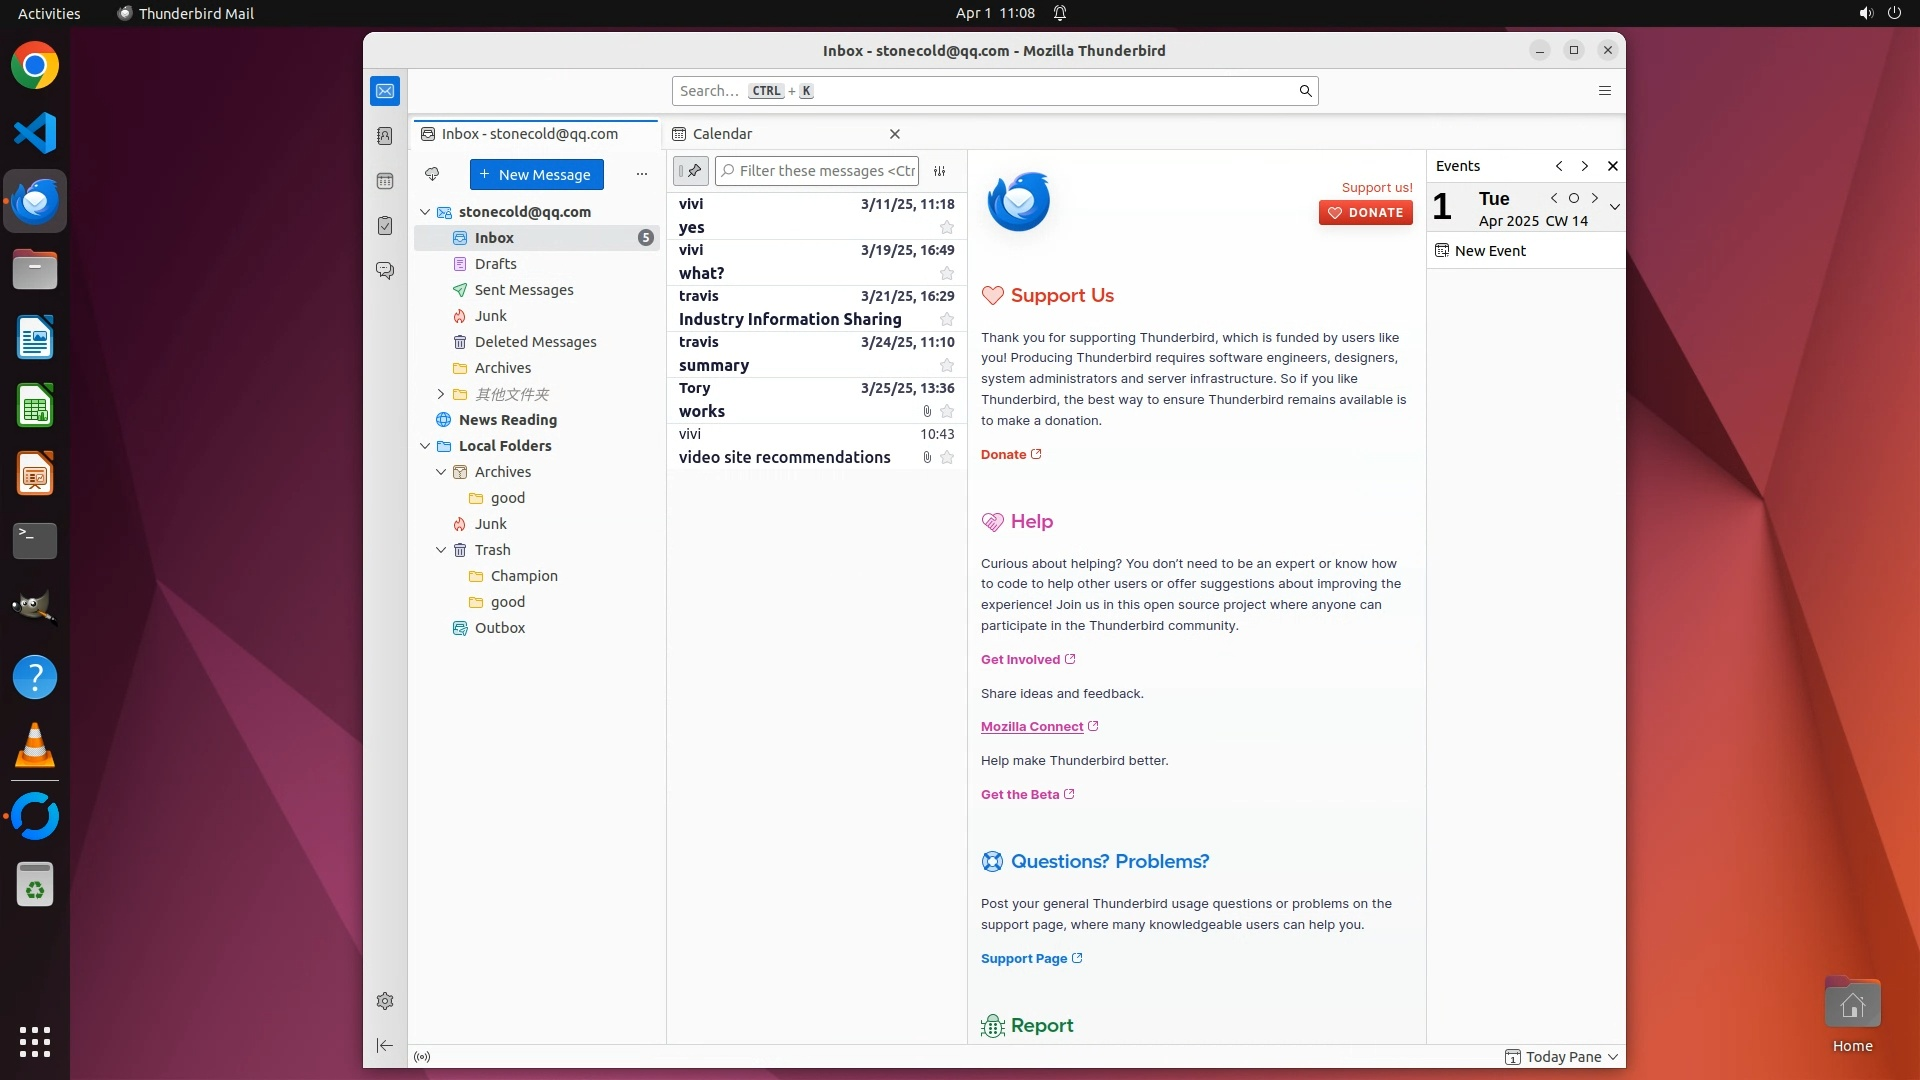Collapse the stonecold@qq.com account tree

425,212
